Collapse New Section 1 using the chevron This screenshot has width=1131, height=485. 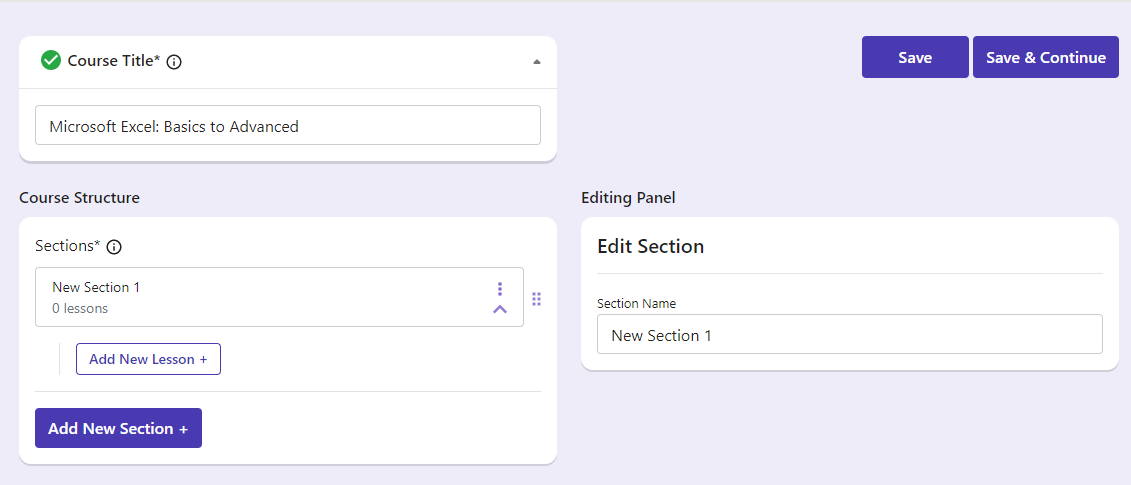click(500, 310)
